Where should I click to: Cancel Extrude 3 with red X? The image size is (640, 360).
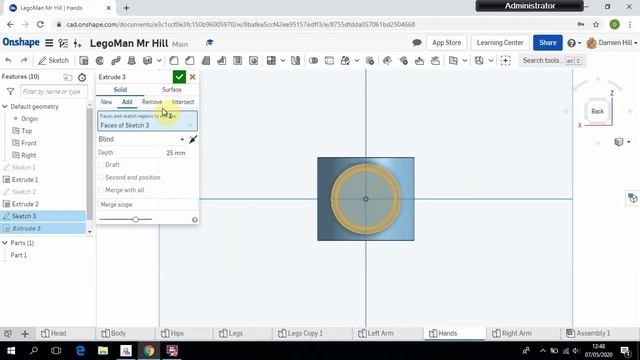coord(193,77)
